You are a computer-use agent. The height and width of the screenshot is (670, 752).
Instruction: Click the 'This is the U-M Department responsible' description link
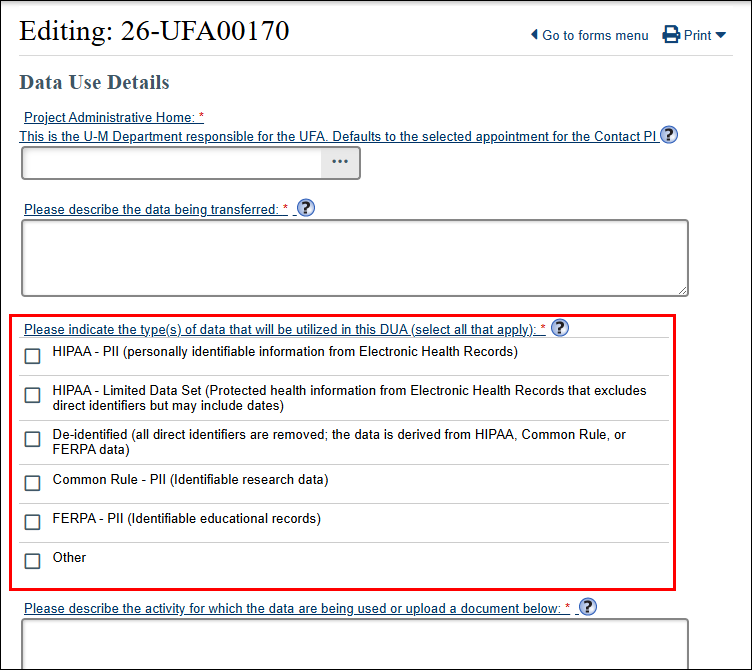(339, 136)
